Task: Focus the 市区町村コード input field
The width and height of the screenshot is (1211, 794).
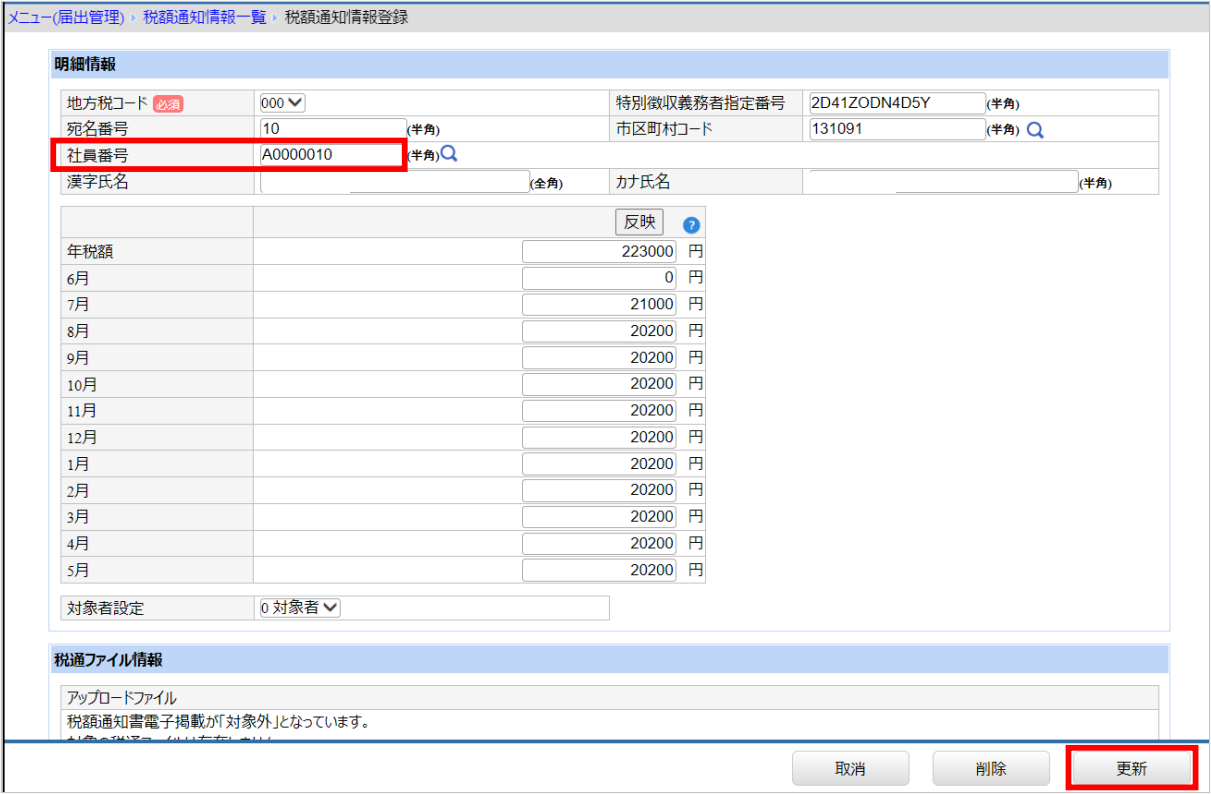Action: click(896, 129)
